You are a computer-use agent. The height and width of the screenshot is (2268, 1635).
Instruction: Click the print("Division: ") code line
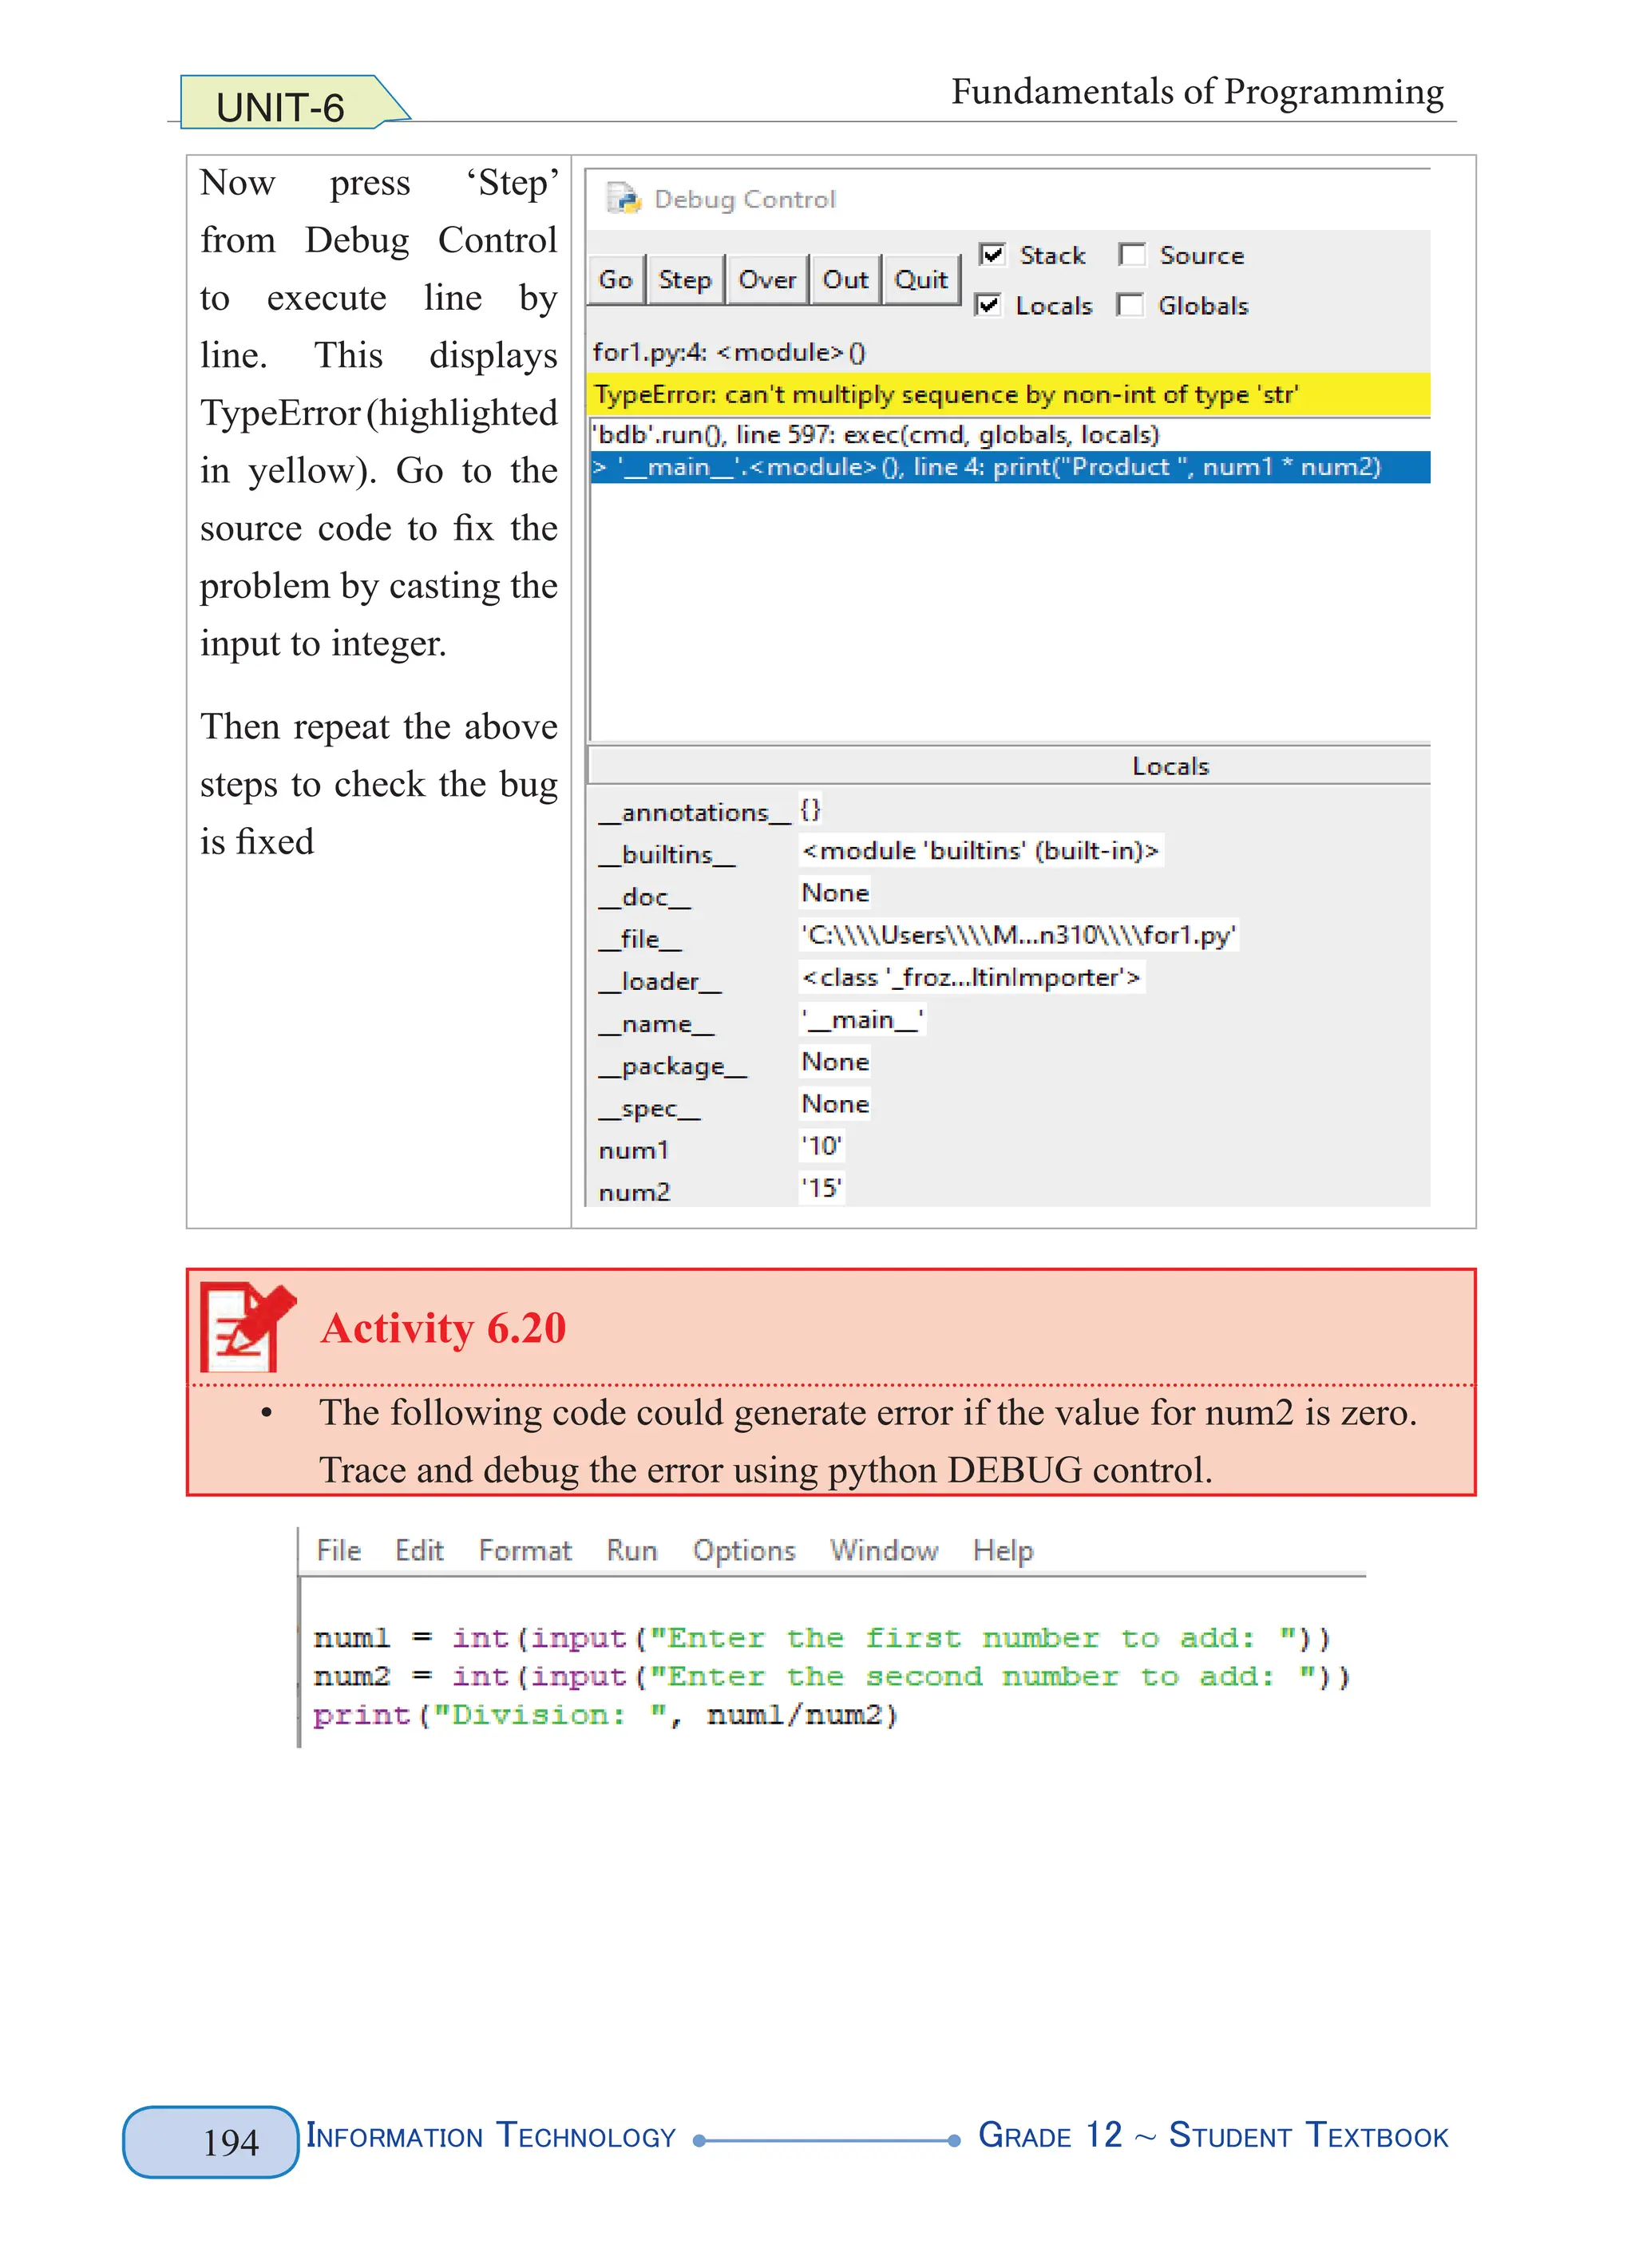coord(606,1715)
